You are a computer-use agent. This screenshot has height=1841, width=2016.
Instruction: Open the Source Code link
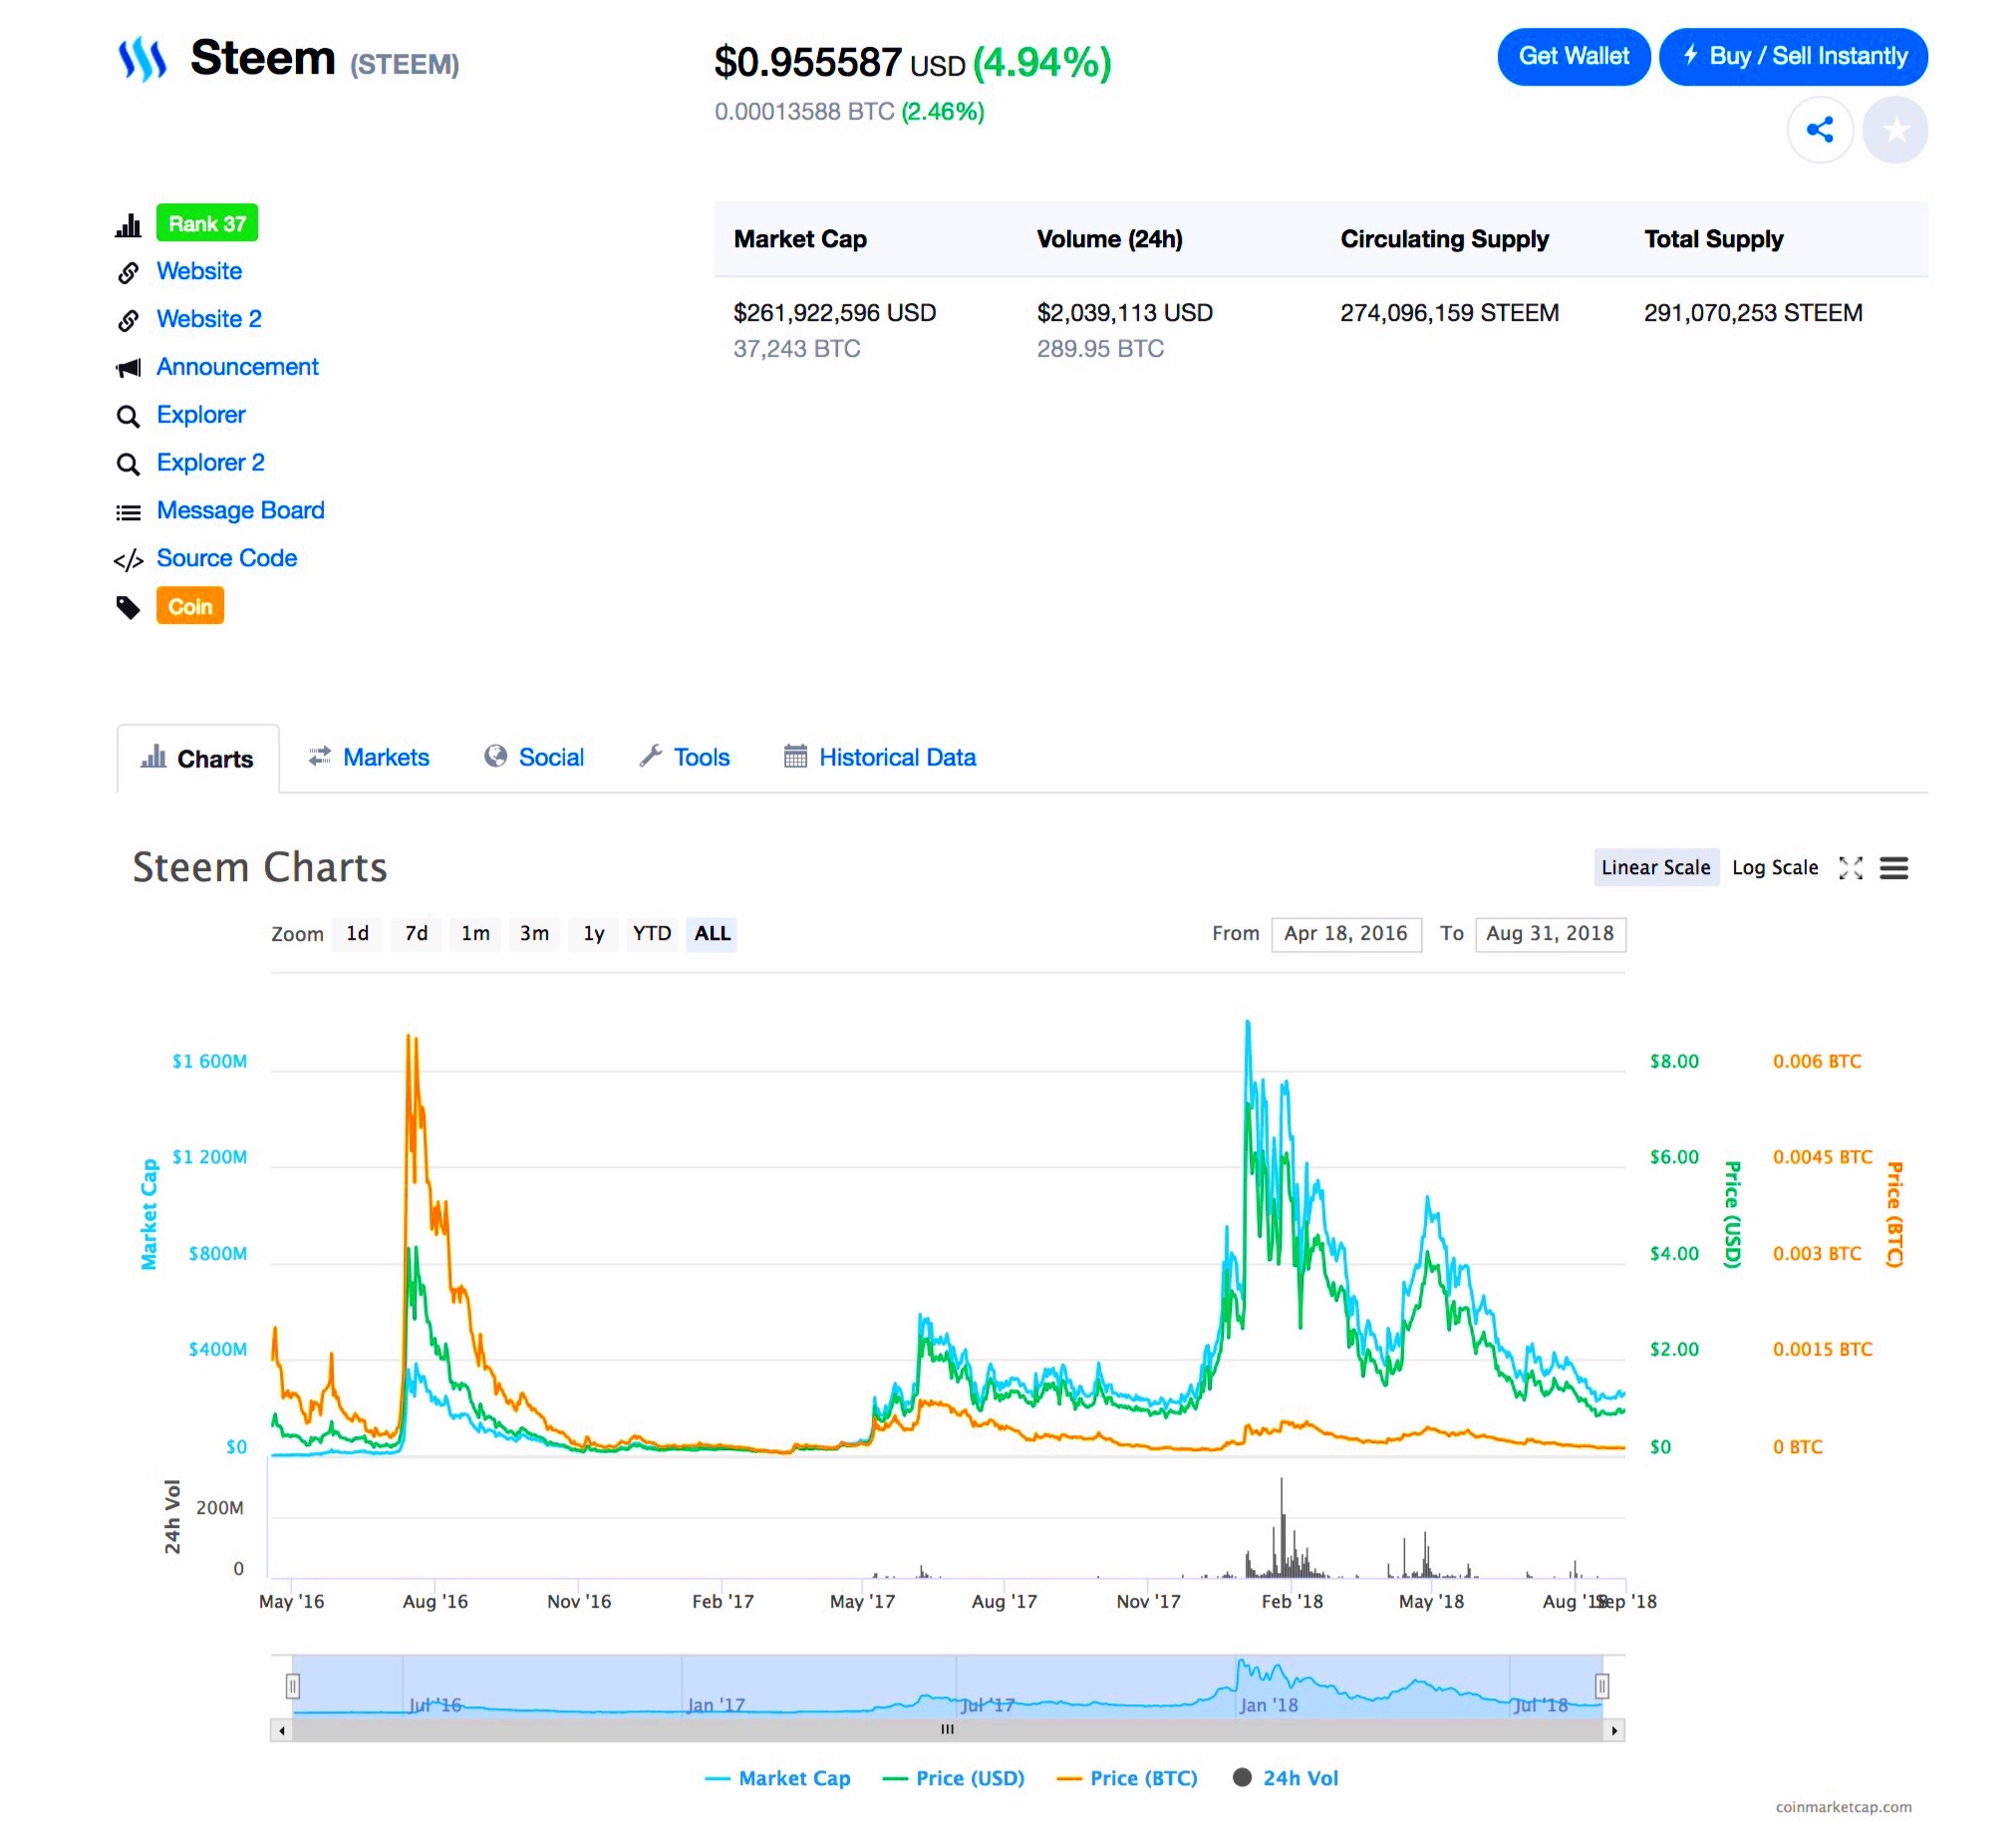[226, 558]
